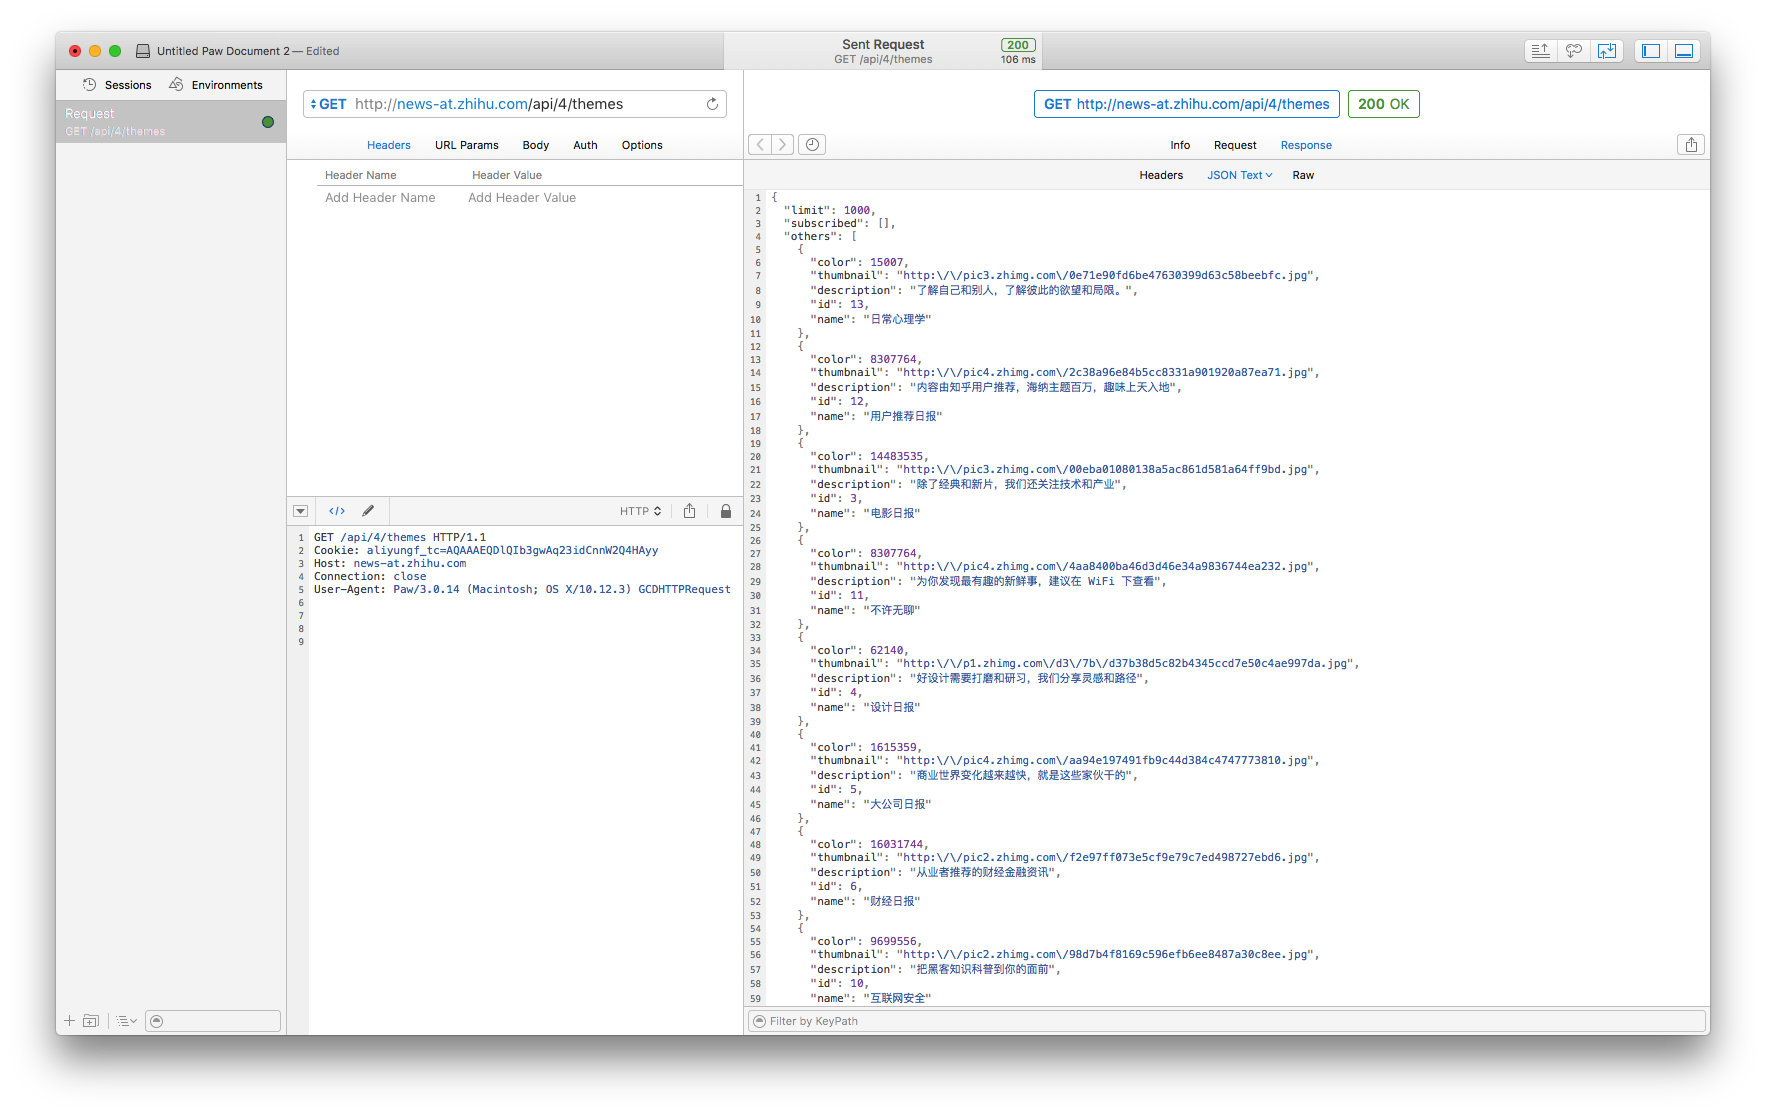Click the green status dot on Request
The image size is (1766, 1115).
268,122
